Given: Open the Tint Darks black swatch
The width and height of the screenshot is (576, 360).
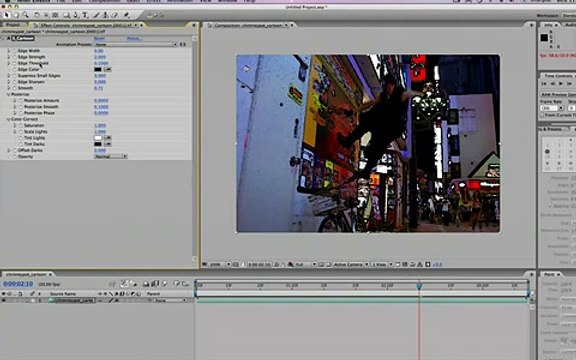Looking at the screenshot, I should pos(98,144).
